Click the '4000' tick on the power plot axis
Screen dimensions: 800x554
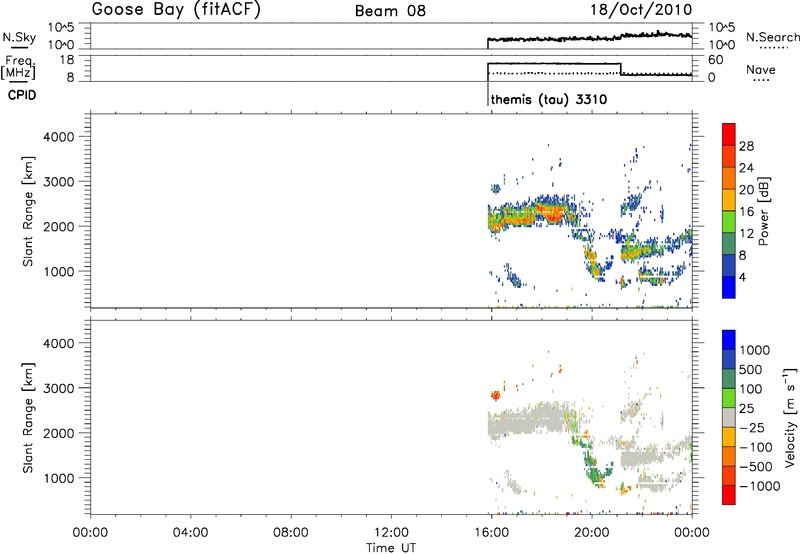tap(58, 137)
